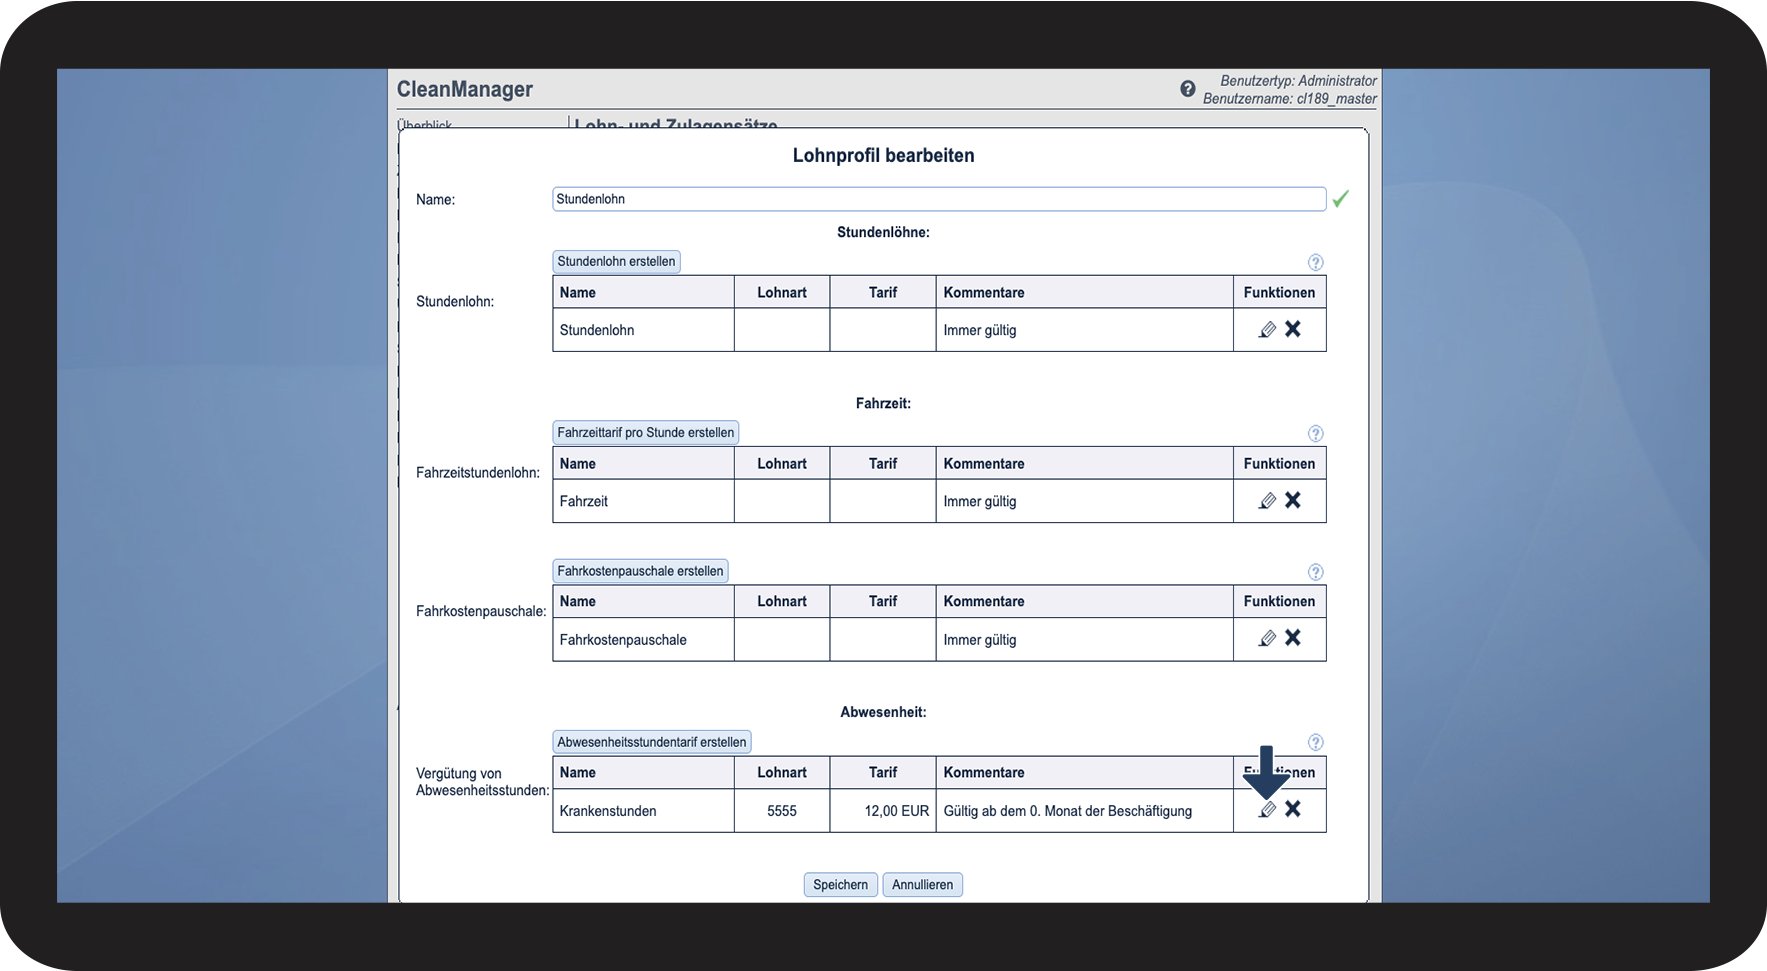
Task: Click the Immer gültig comment in Stundenlohn row
Action: (980, 330)
